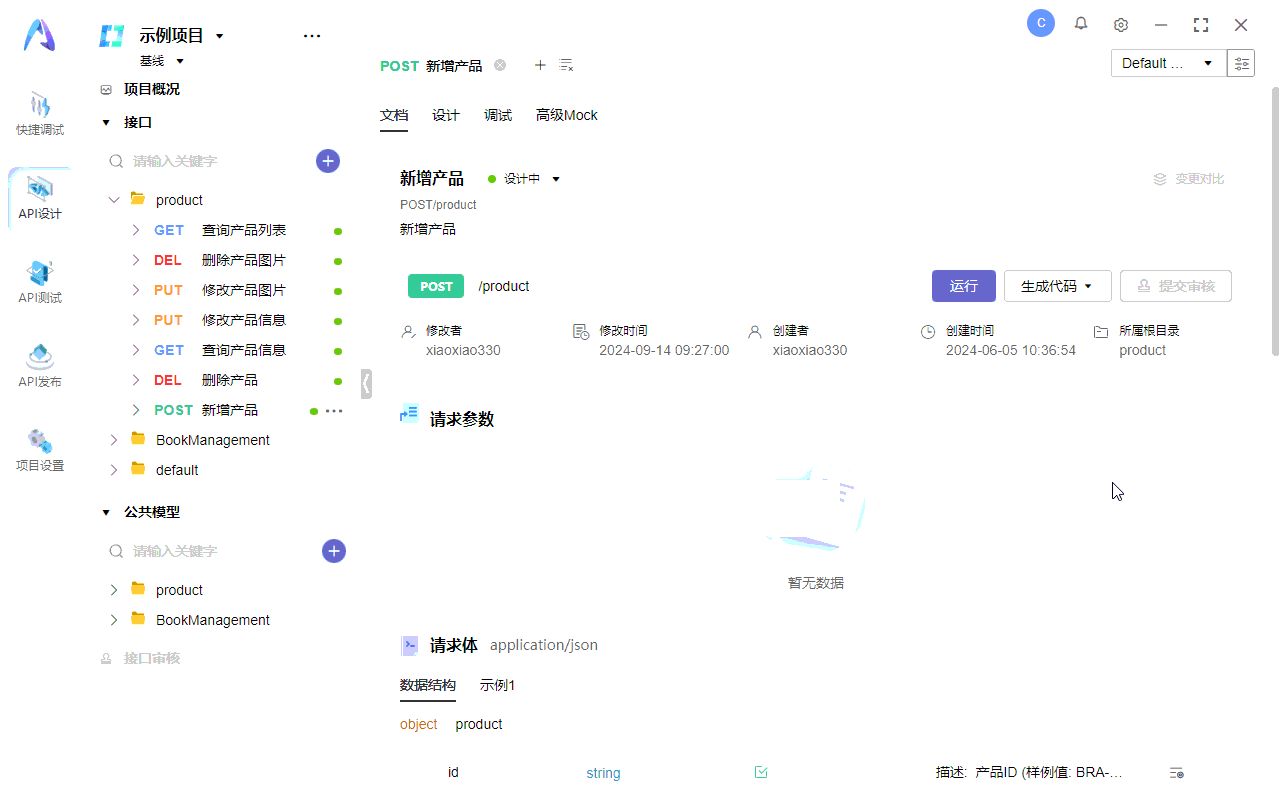Image resolution: width=1279 pixels, height=796 pixels.
Task: Expand GET 查询产品列表 chevron
Action: click(x=136, y=230)
